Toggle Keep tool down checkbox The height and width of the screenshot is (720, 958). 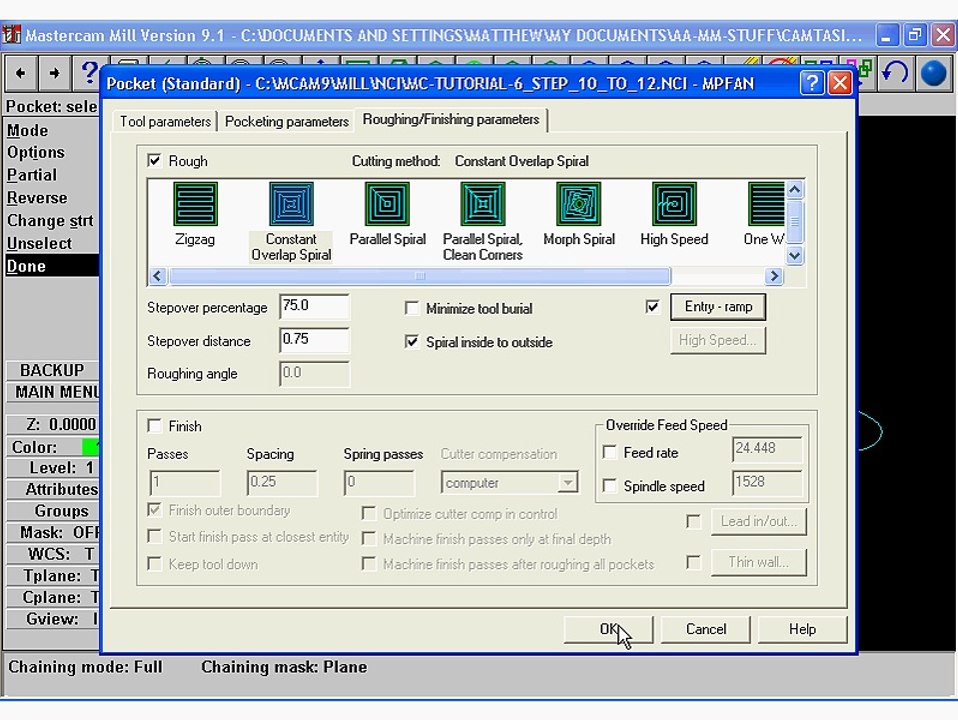[x=155, y=564]
